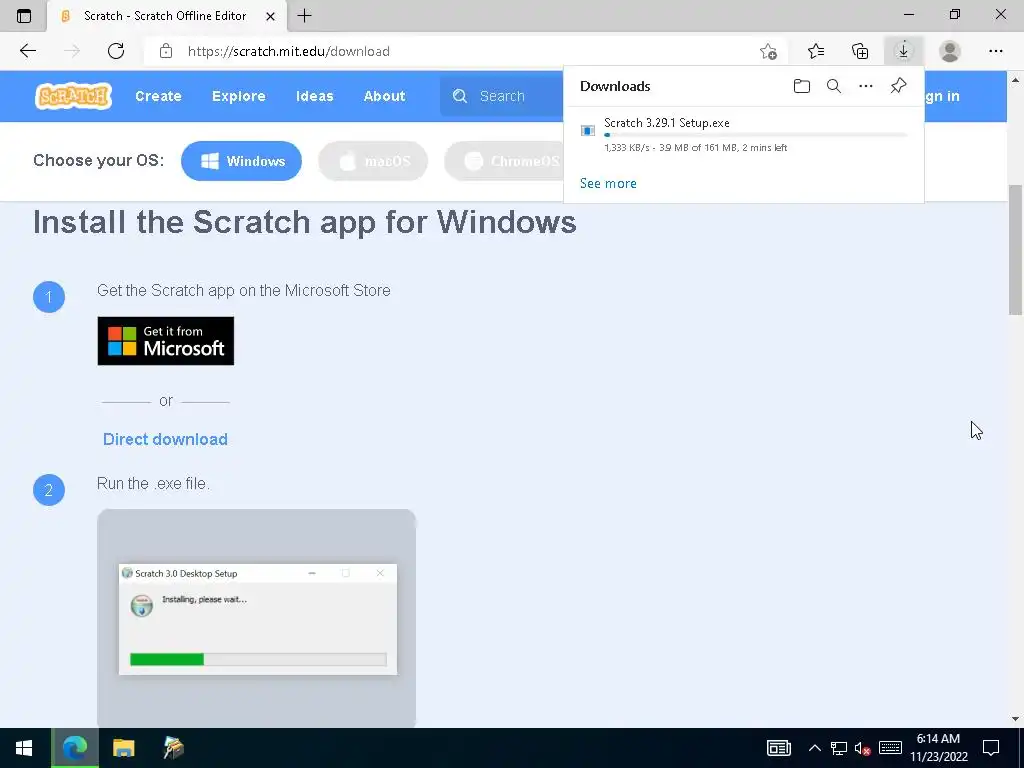Open a new browser tab

point(304,16)
